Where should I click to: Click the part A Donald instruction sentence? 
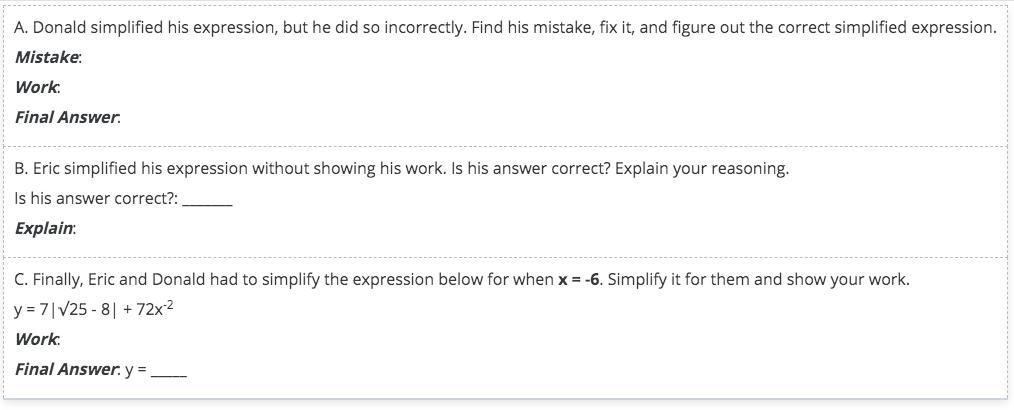(506, 28)
